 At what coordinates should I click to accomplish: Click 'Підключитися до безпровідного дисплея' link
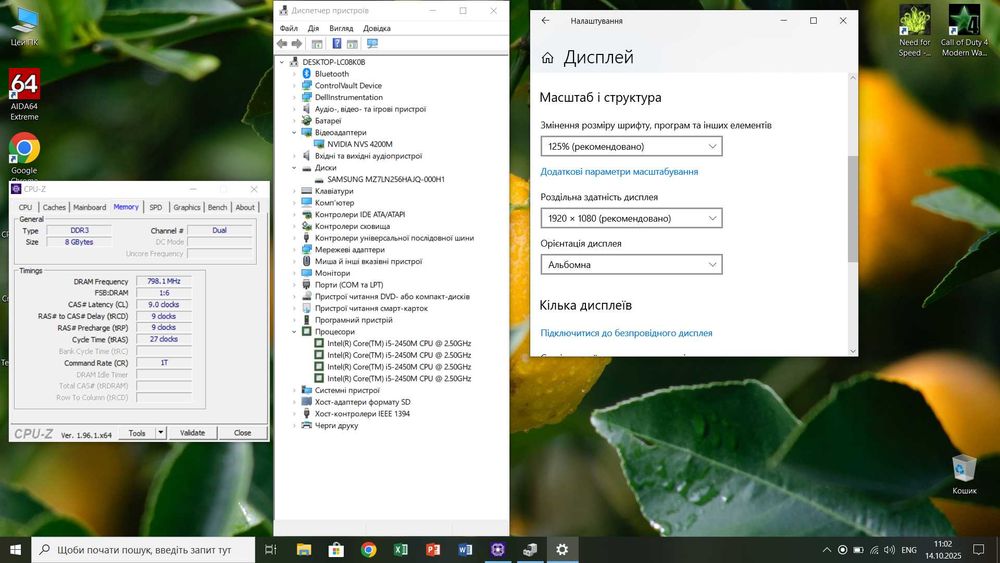626,333
